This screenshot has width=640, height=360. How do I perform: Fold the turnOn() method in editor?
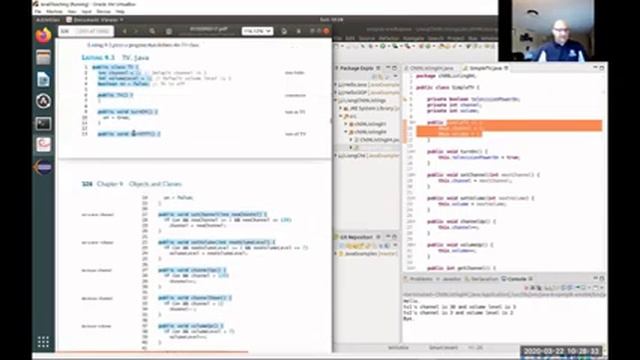pyautogui.click(x=413, y=151)
